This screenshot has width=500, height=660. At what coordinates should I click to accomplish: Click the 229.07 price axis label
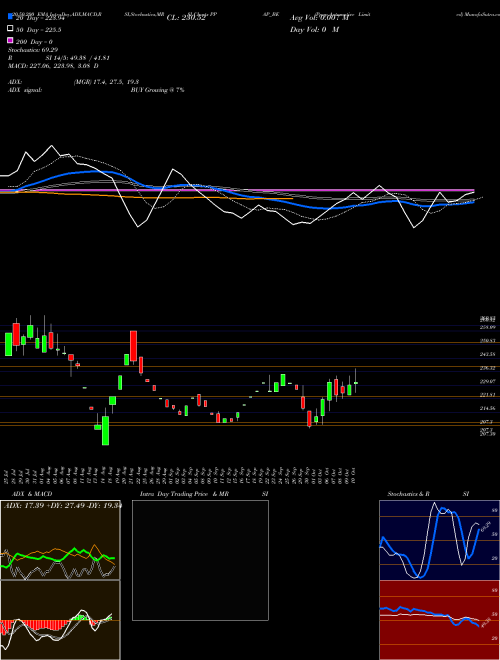click(x=487, y=381)
